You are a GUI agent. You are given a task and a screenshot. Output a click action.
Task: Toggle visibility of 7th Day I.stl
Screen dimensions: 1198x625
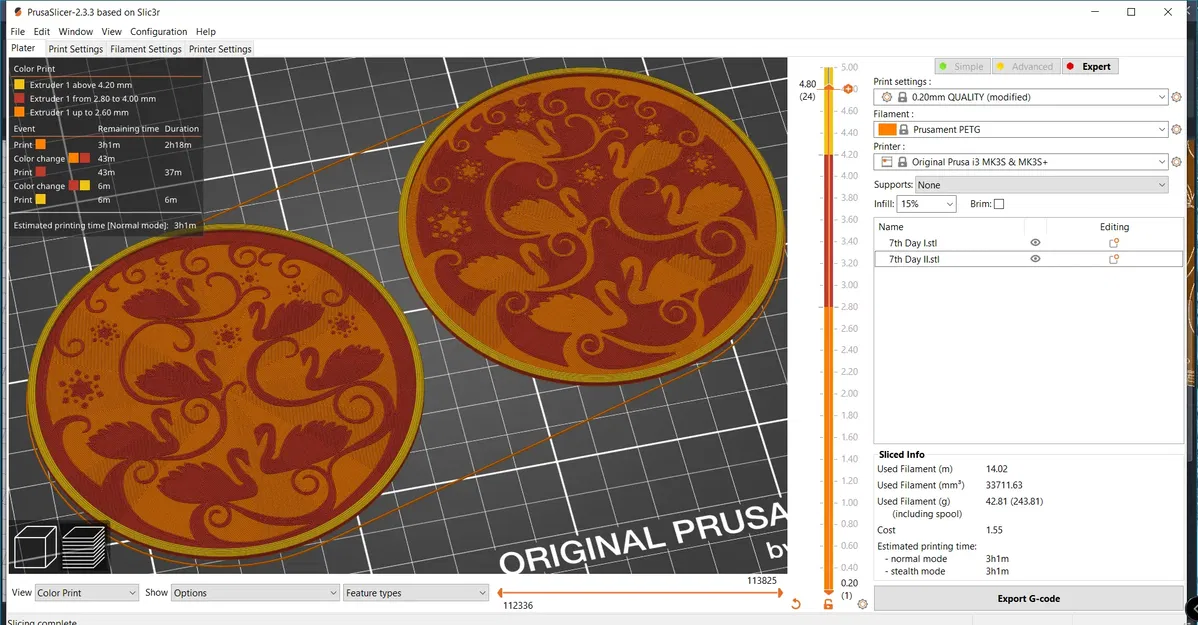tap(1035, 242)
